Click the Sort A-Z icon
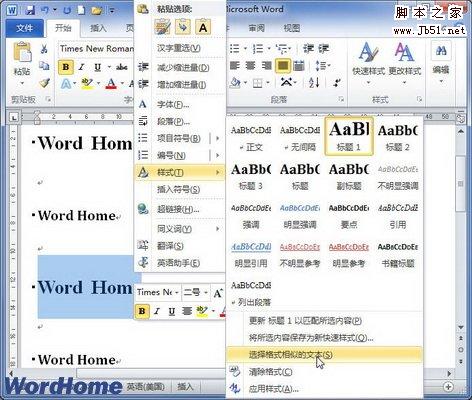472x400 pixels. 314,82
